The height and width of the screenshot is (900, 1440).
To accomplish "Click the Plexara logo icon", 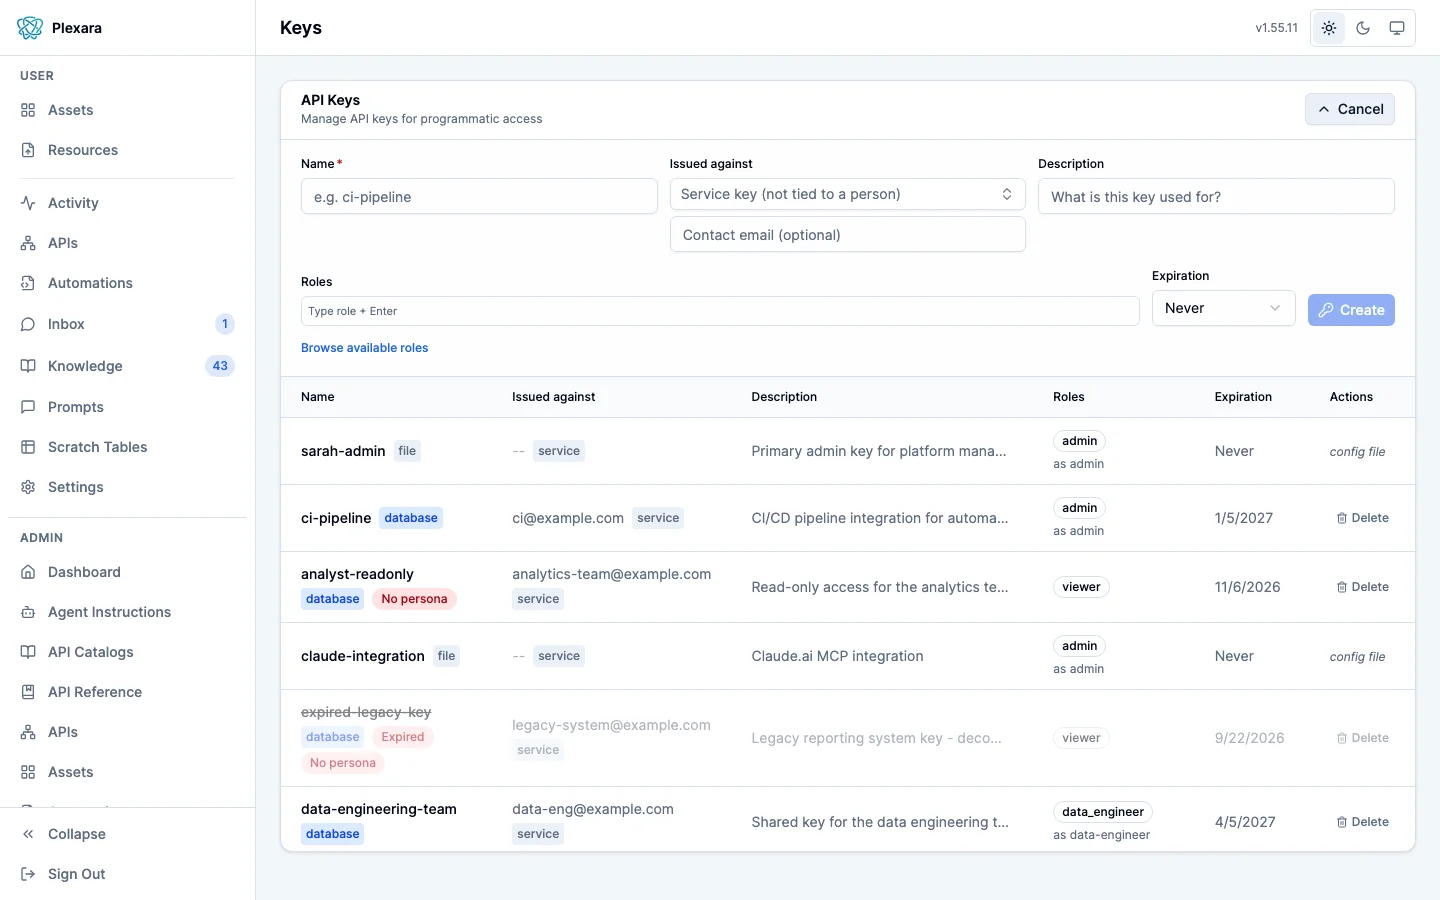I will coord(30,28).
